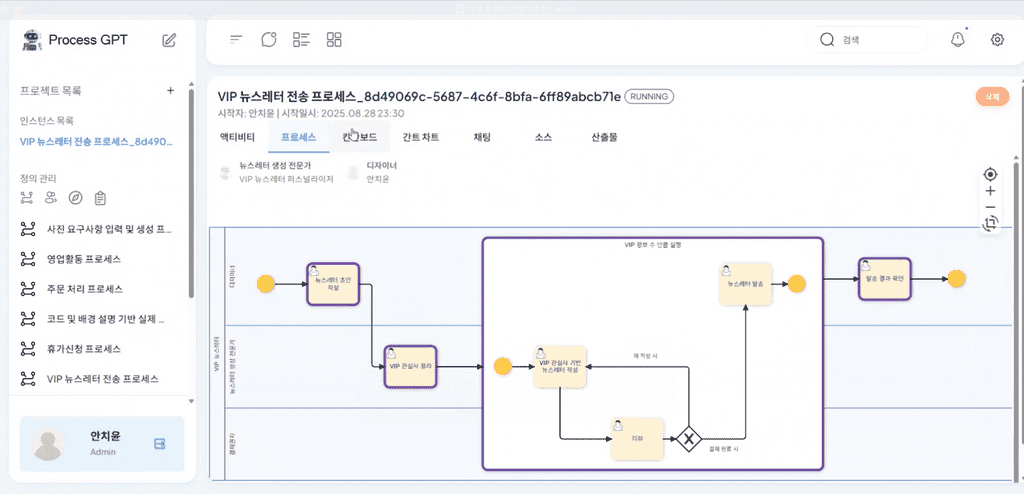The height and width of the screenshot is (494, 1024).
Task: Click into the 검색 search field
Action: coord(867,40)
